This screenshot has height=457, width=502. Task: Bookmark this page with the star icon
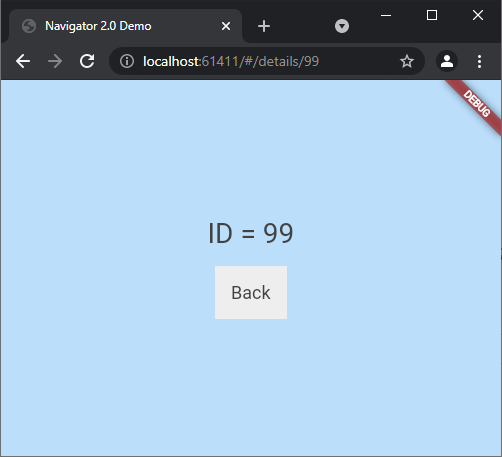(407, 61)
